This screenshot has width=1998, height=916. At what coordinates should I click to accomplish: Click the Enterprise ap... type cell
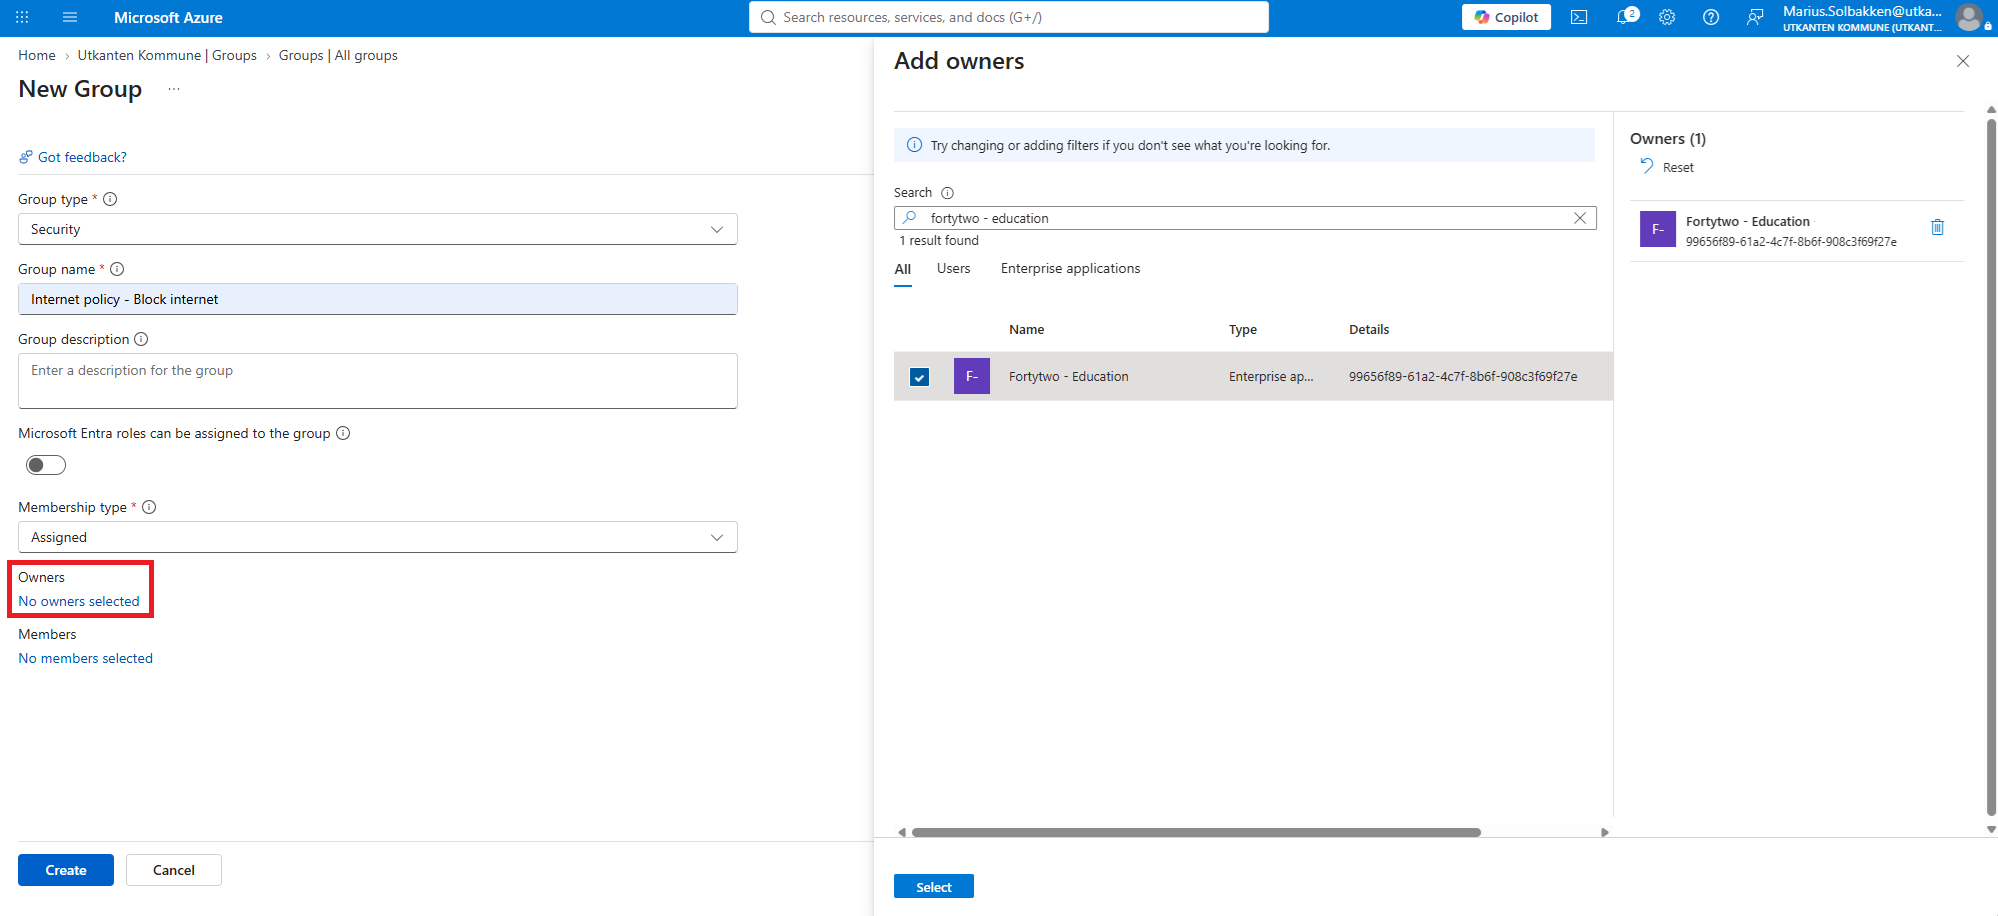coord(1271,376)
